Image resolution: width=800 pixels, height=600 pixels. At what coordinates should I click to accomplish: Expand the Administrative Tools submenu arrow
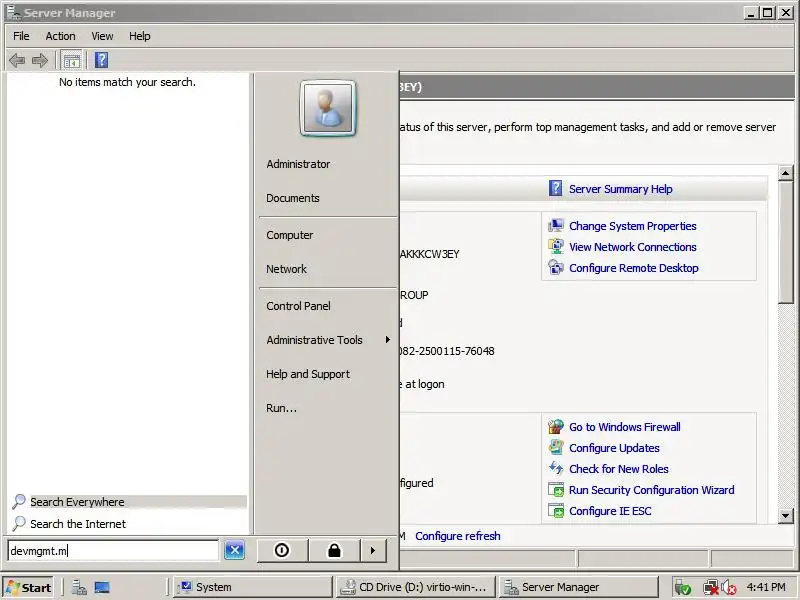coord(388,339)
